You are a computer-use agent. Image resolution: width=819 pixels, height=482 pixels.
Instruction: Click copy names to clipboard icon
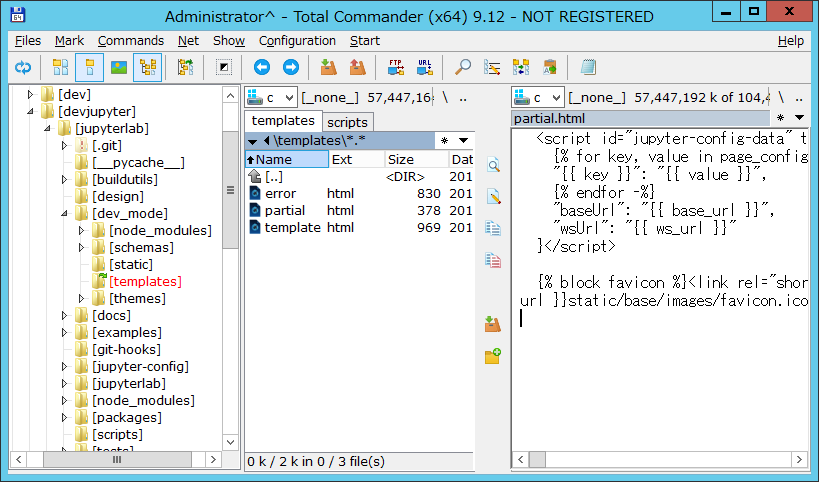[550, 67]
